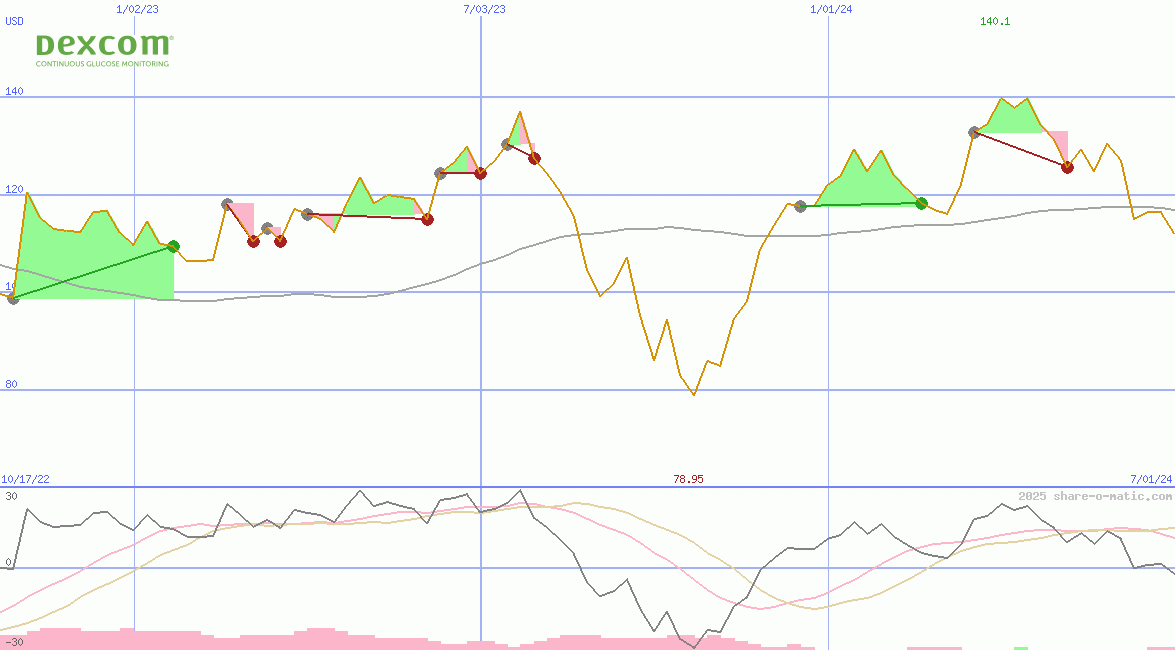This screenshot has height=650, width=1175.
Task: Click the 7/03/23 date label
Action: tap(484, 9)
